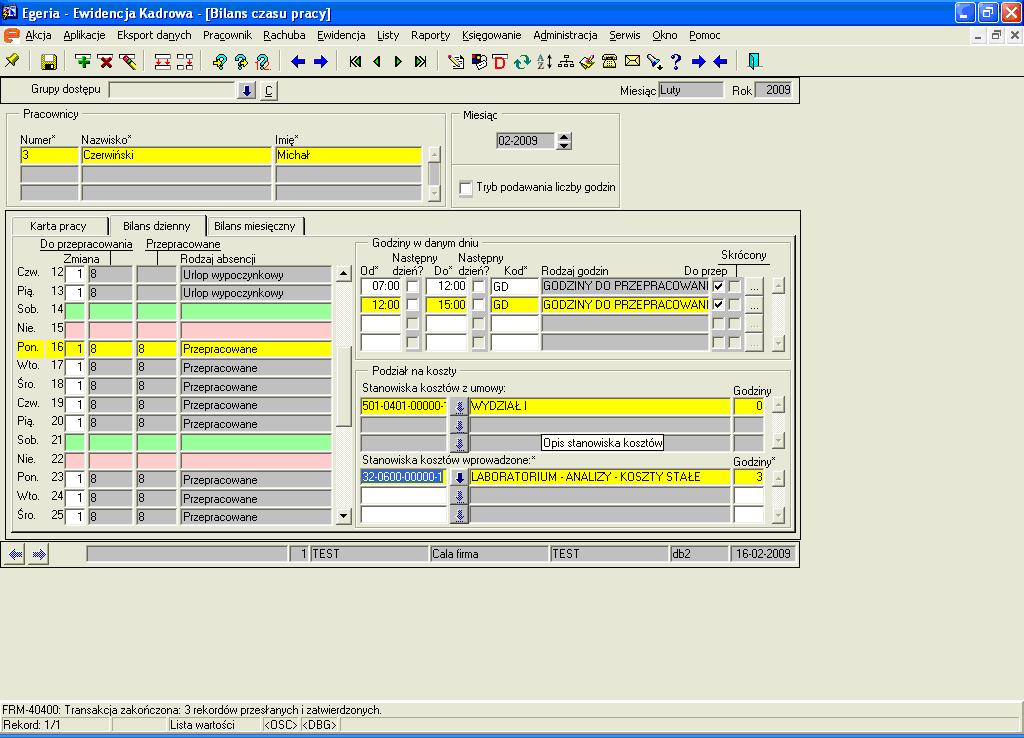Open the Akcja menu

38,35
